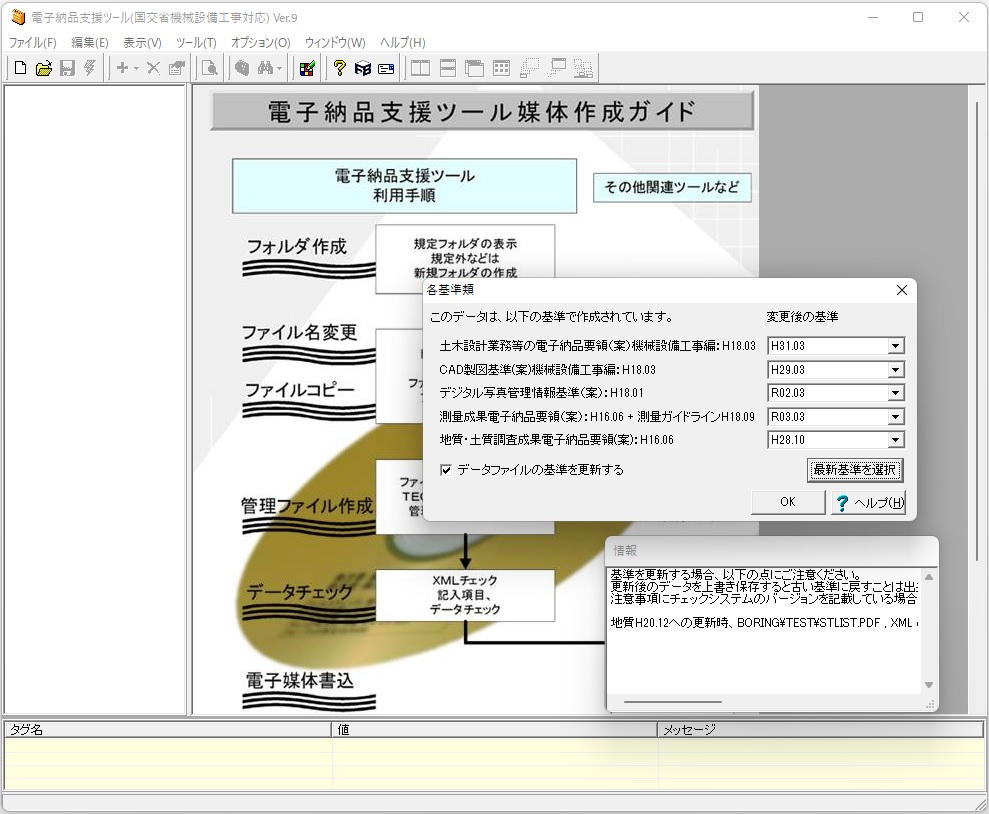Click the horizontal split window icon
This screenshot has width=989, height=814.
448,68
